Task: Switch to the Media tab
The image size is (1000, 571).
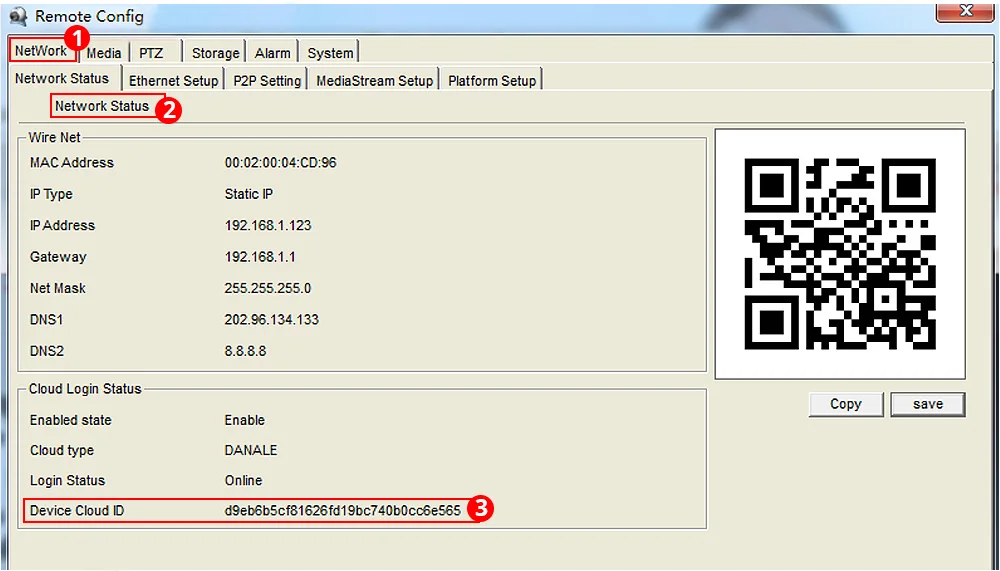Action: coord(103,53)
